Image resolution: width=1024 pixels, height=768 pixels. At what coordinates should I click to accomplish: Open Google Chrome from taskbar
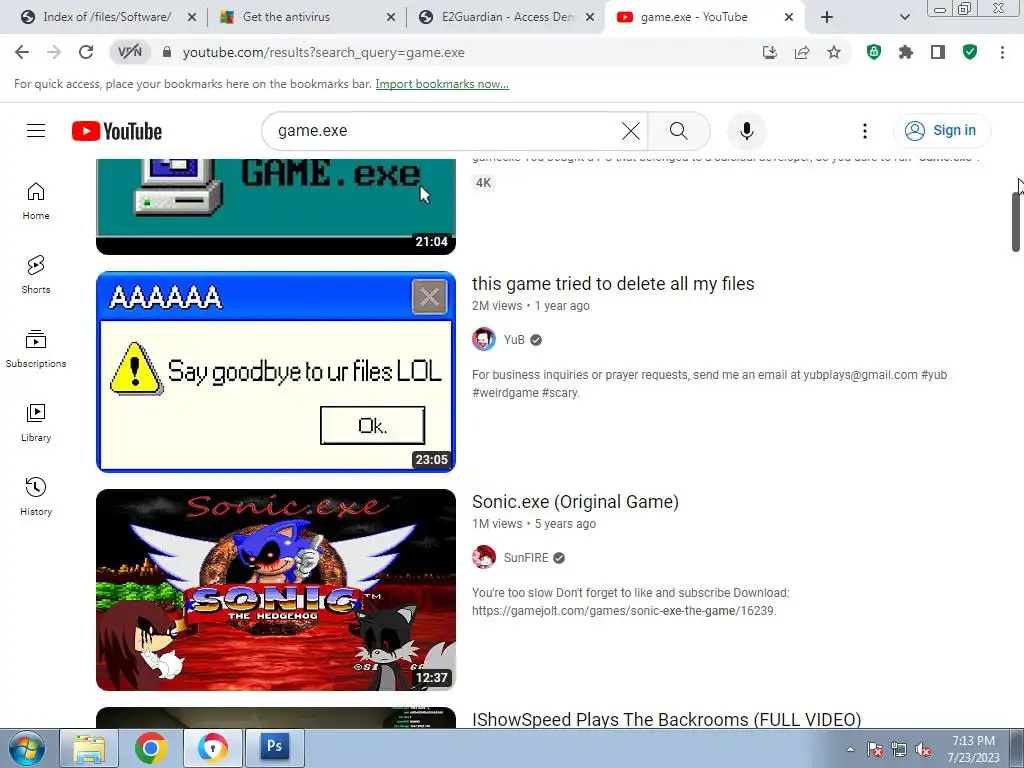tap(151, 748)
